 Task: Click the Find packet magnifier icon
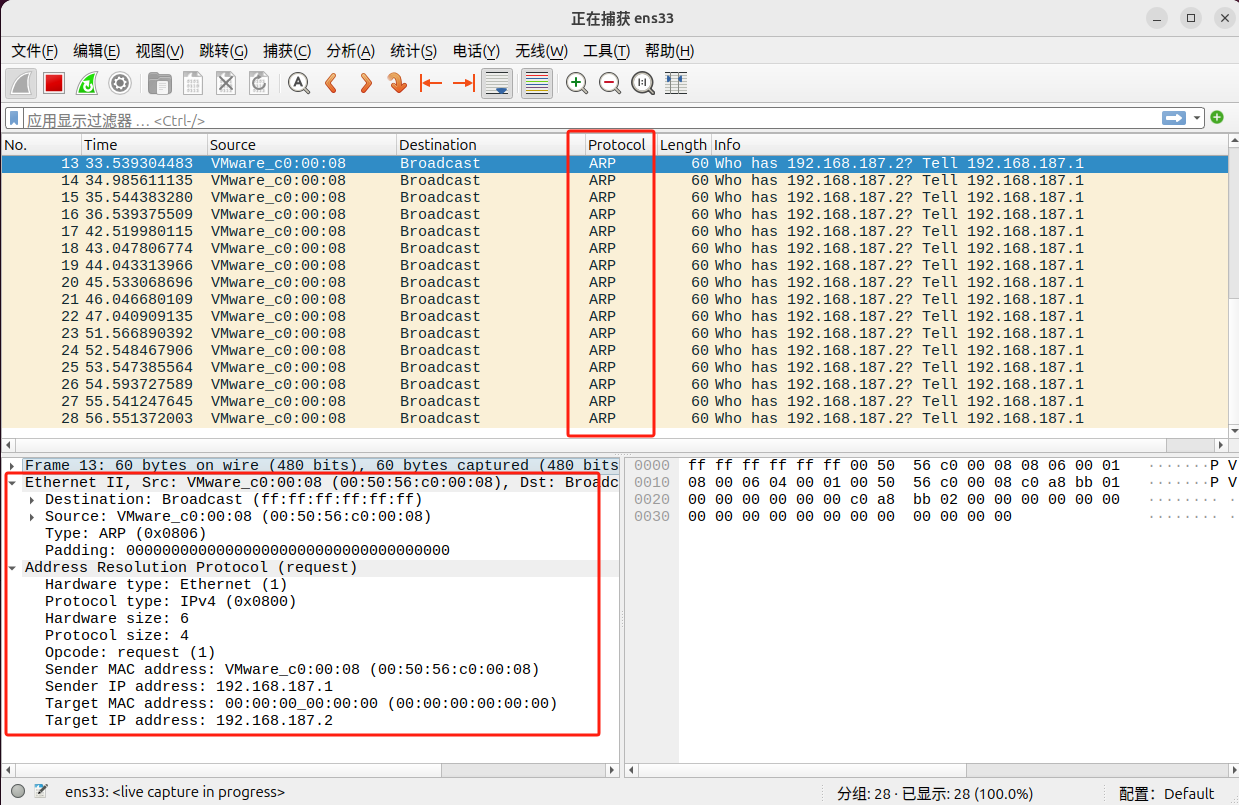[298, 84]
